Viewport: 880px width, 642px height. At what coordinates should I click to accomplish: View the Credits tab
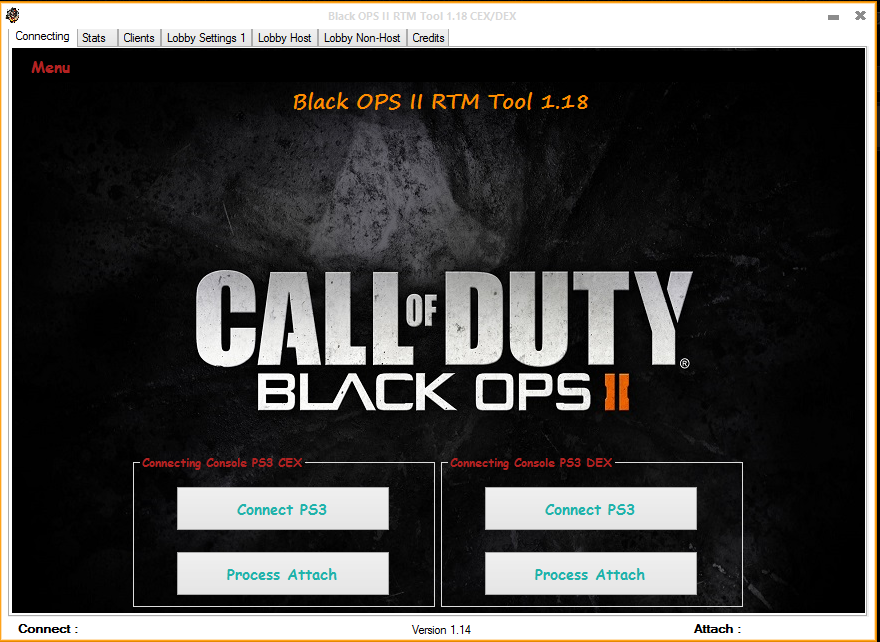pyautogui.click(x=428, y=38)
